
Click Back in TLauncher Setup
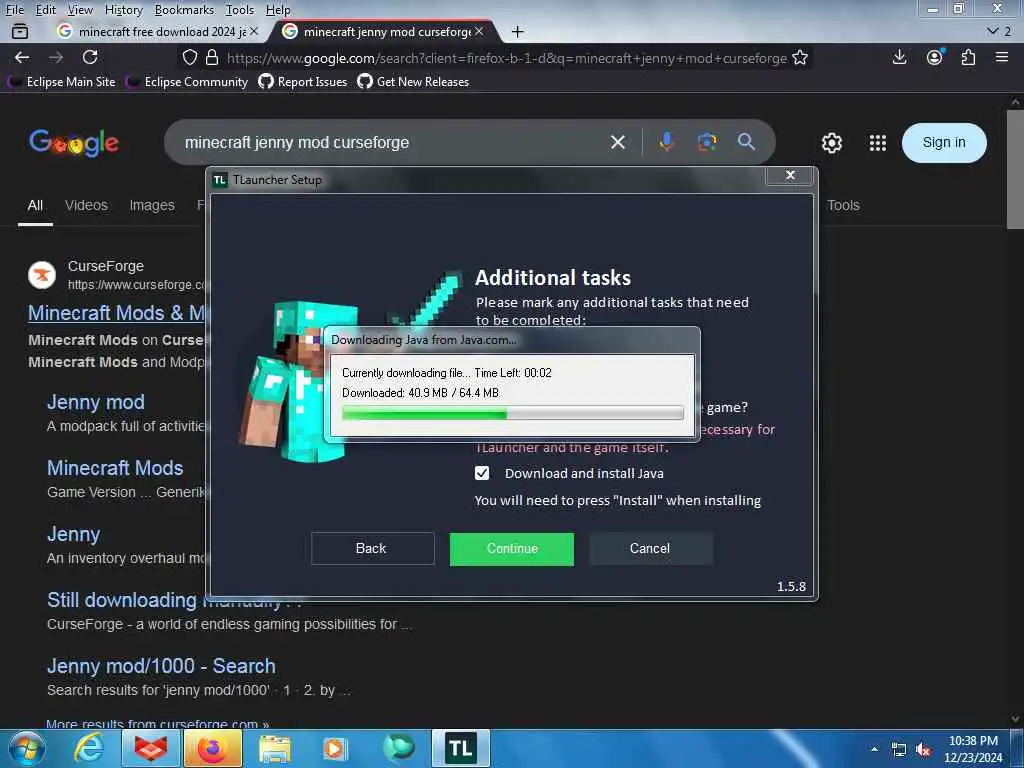point(372,549)
